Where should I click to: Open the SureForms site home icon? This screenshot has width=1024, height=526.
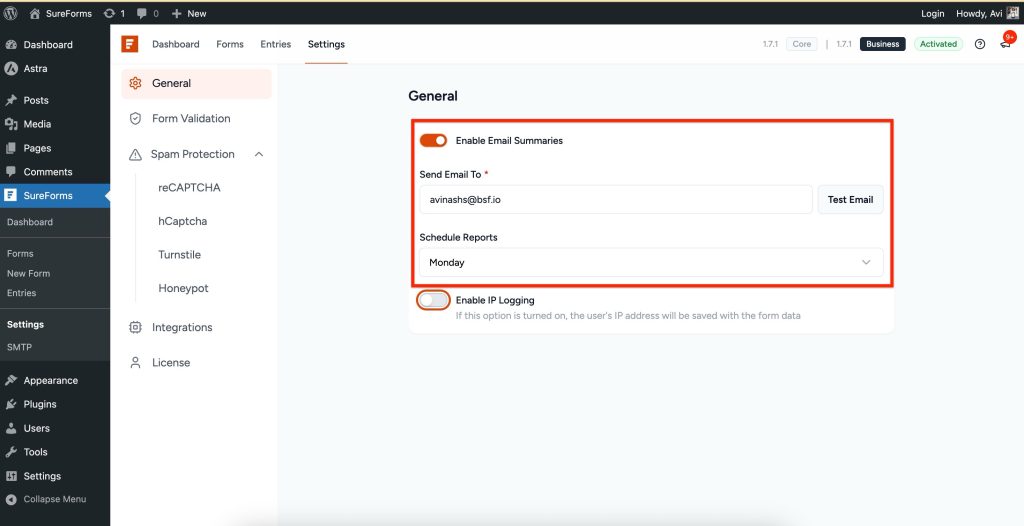(x=35, y=13)
